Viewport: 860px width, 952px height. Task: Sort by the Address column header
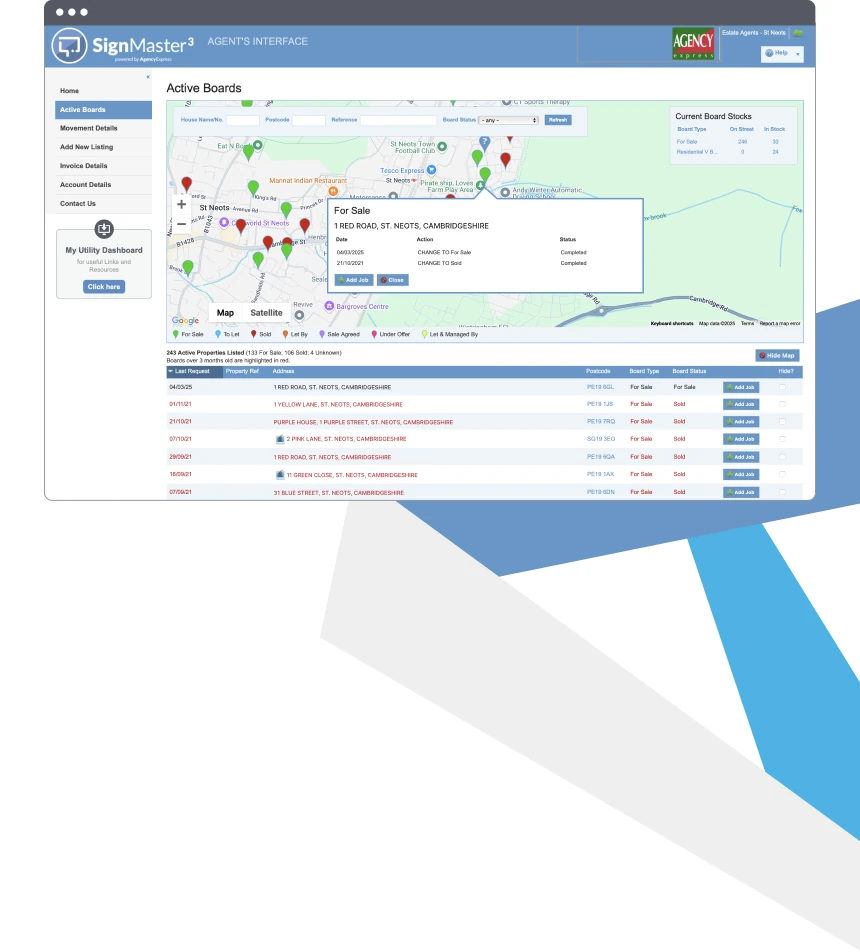[x=283, y=371]
